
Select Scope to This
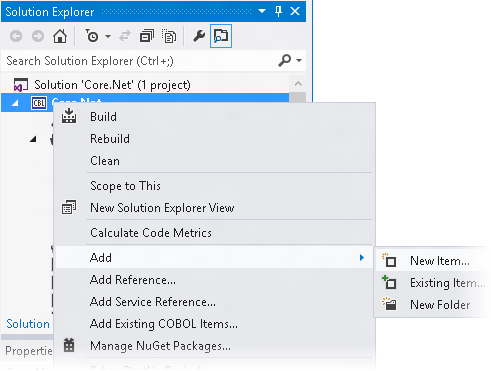coord(214,186)
